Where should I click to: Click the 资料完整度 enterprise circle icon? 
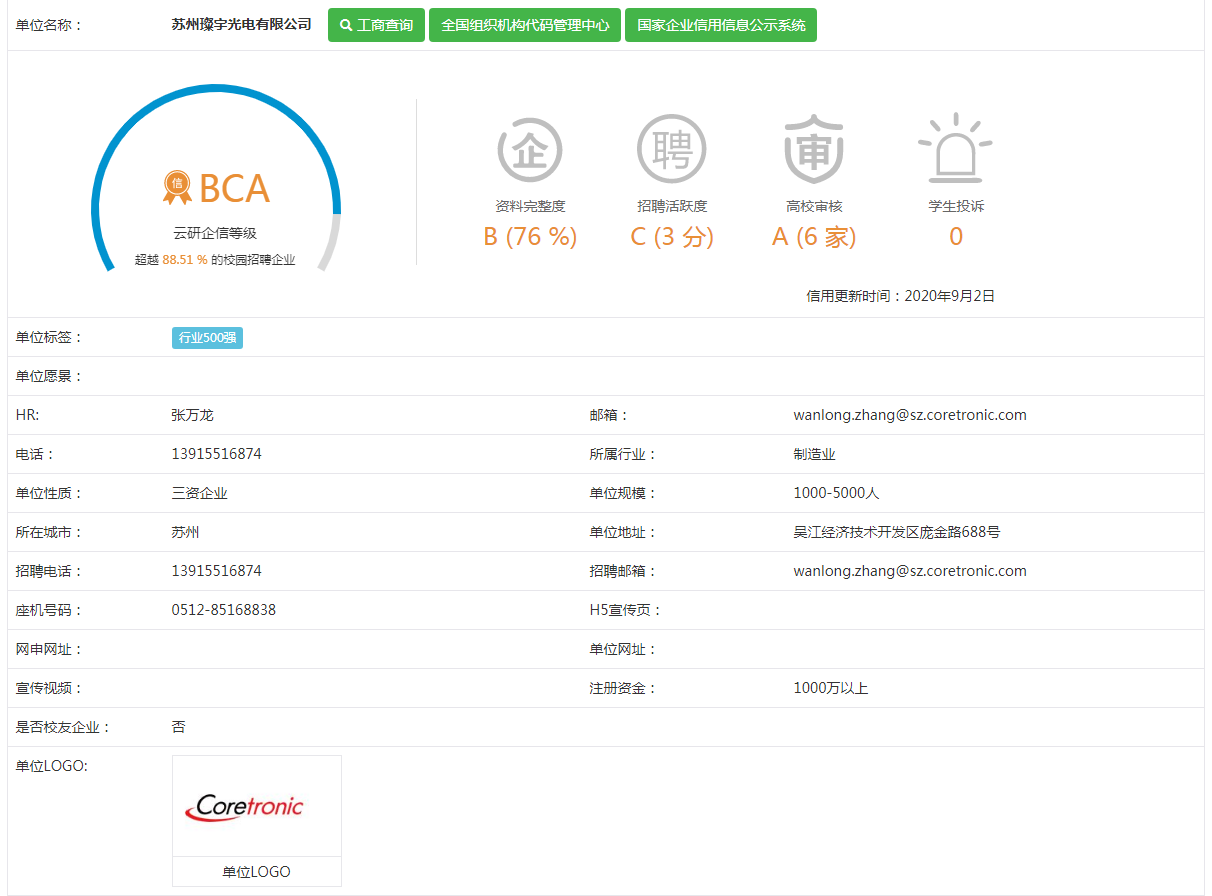click(530, 150)
